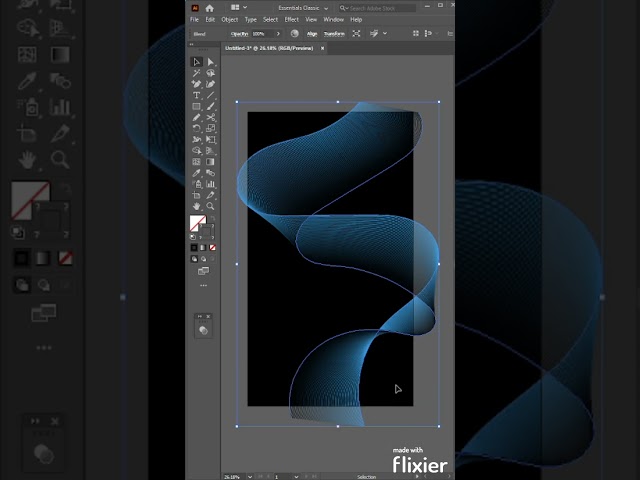Choose the Warp tool
The width and height of the screenshot is (640, 480).
pyautogui.click(x=196, y=140)
